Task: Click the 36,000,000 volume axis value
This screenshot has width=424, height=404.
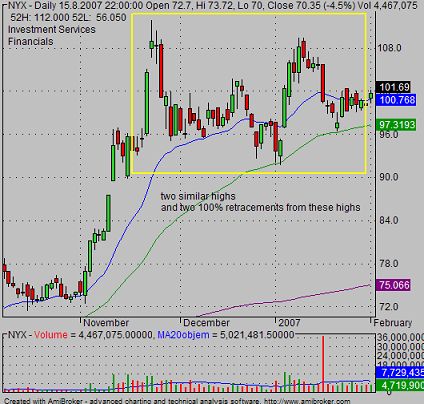Action: point(400,337)
